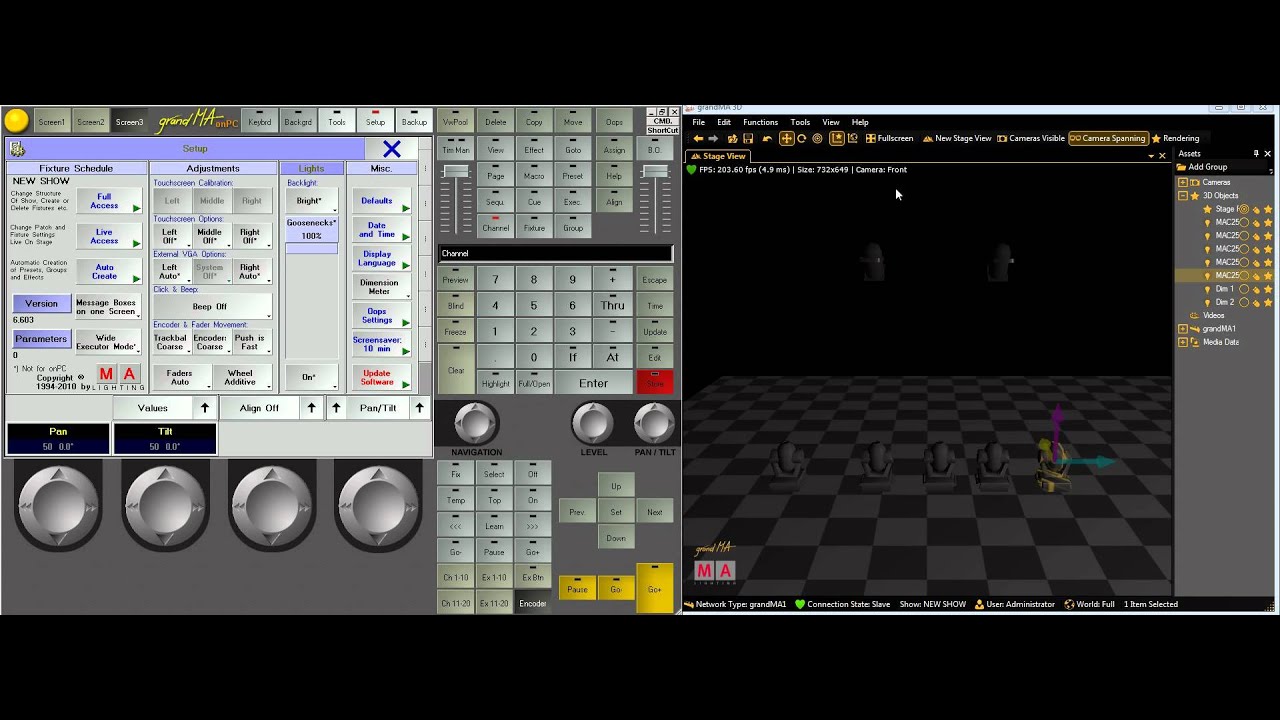Viewport: 1280px width, 720px height.
Task: Open the View menu in grandMA 3D
Action: (830, 122)
